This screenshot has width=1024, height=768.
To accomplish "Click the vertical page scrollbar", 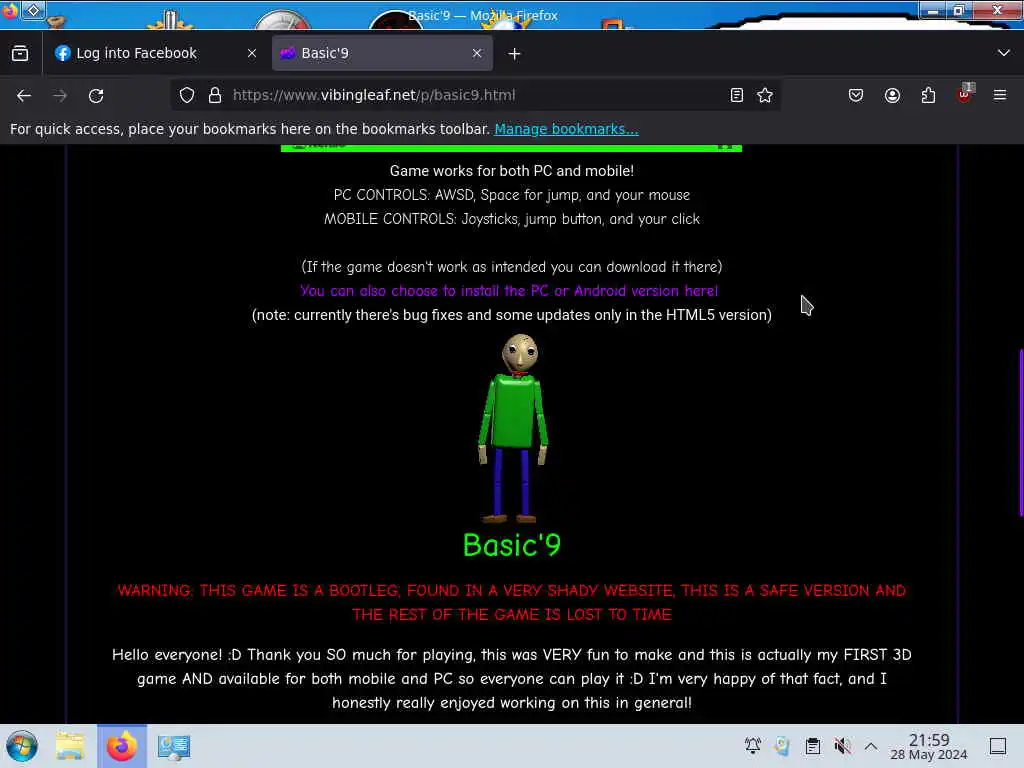I will pos(1020,434).
